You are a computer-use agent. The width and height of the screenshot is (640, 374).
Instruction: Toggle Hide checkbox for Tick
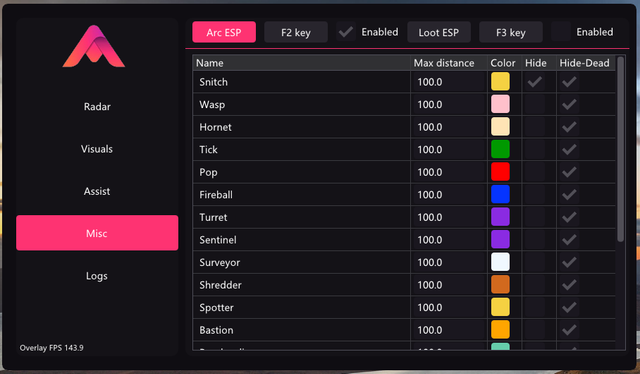tap(535, 149)
